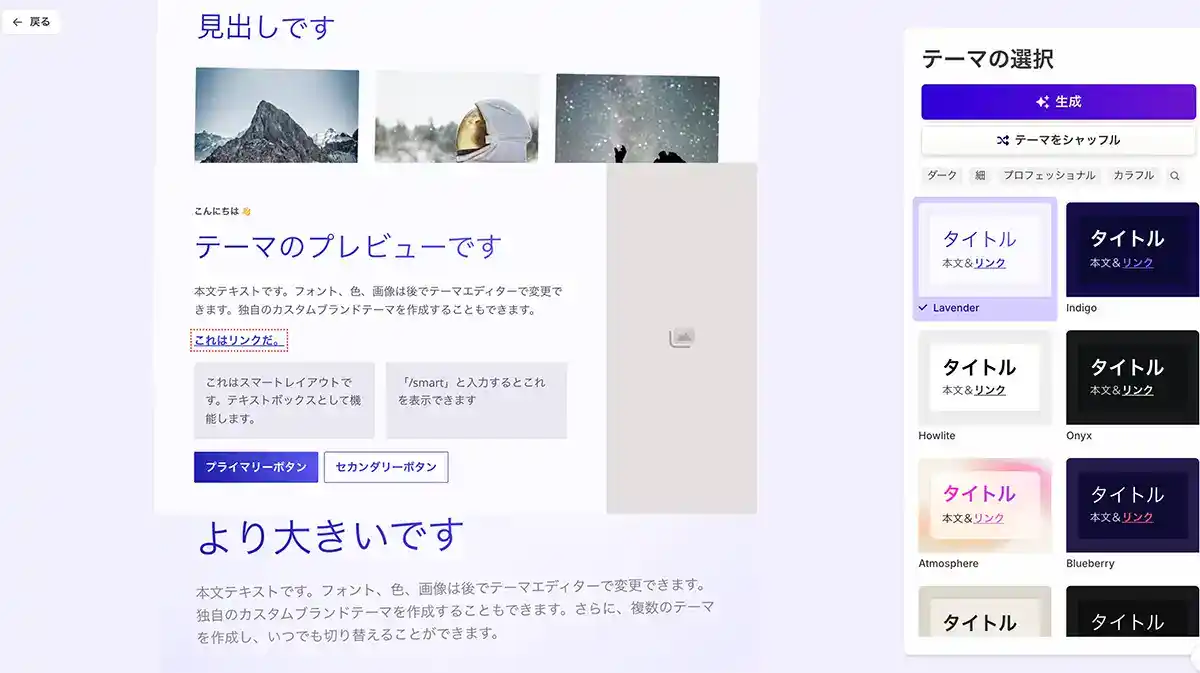
Task: Click the セカンダリーボタン button
Action: (386, 467)
